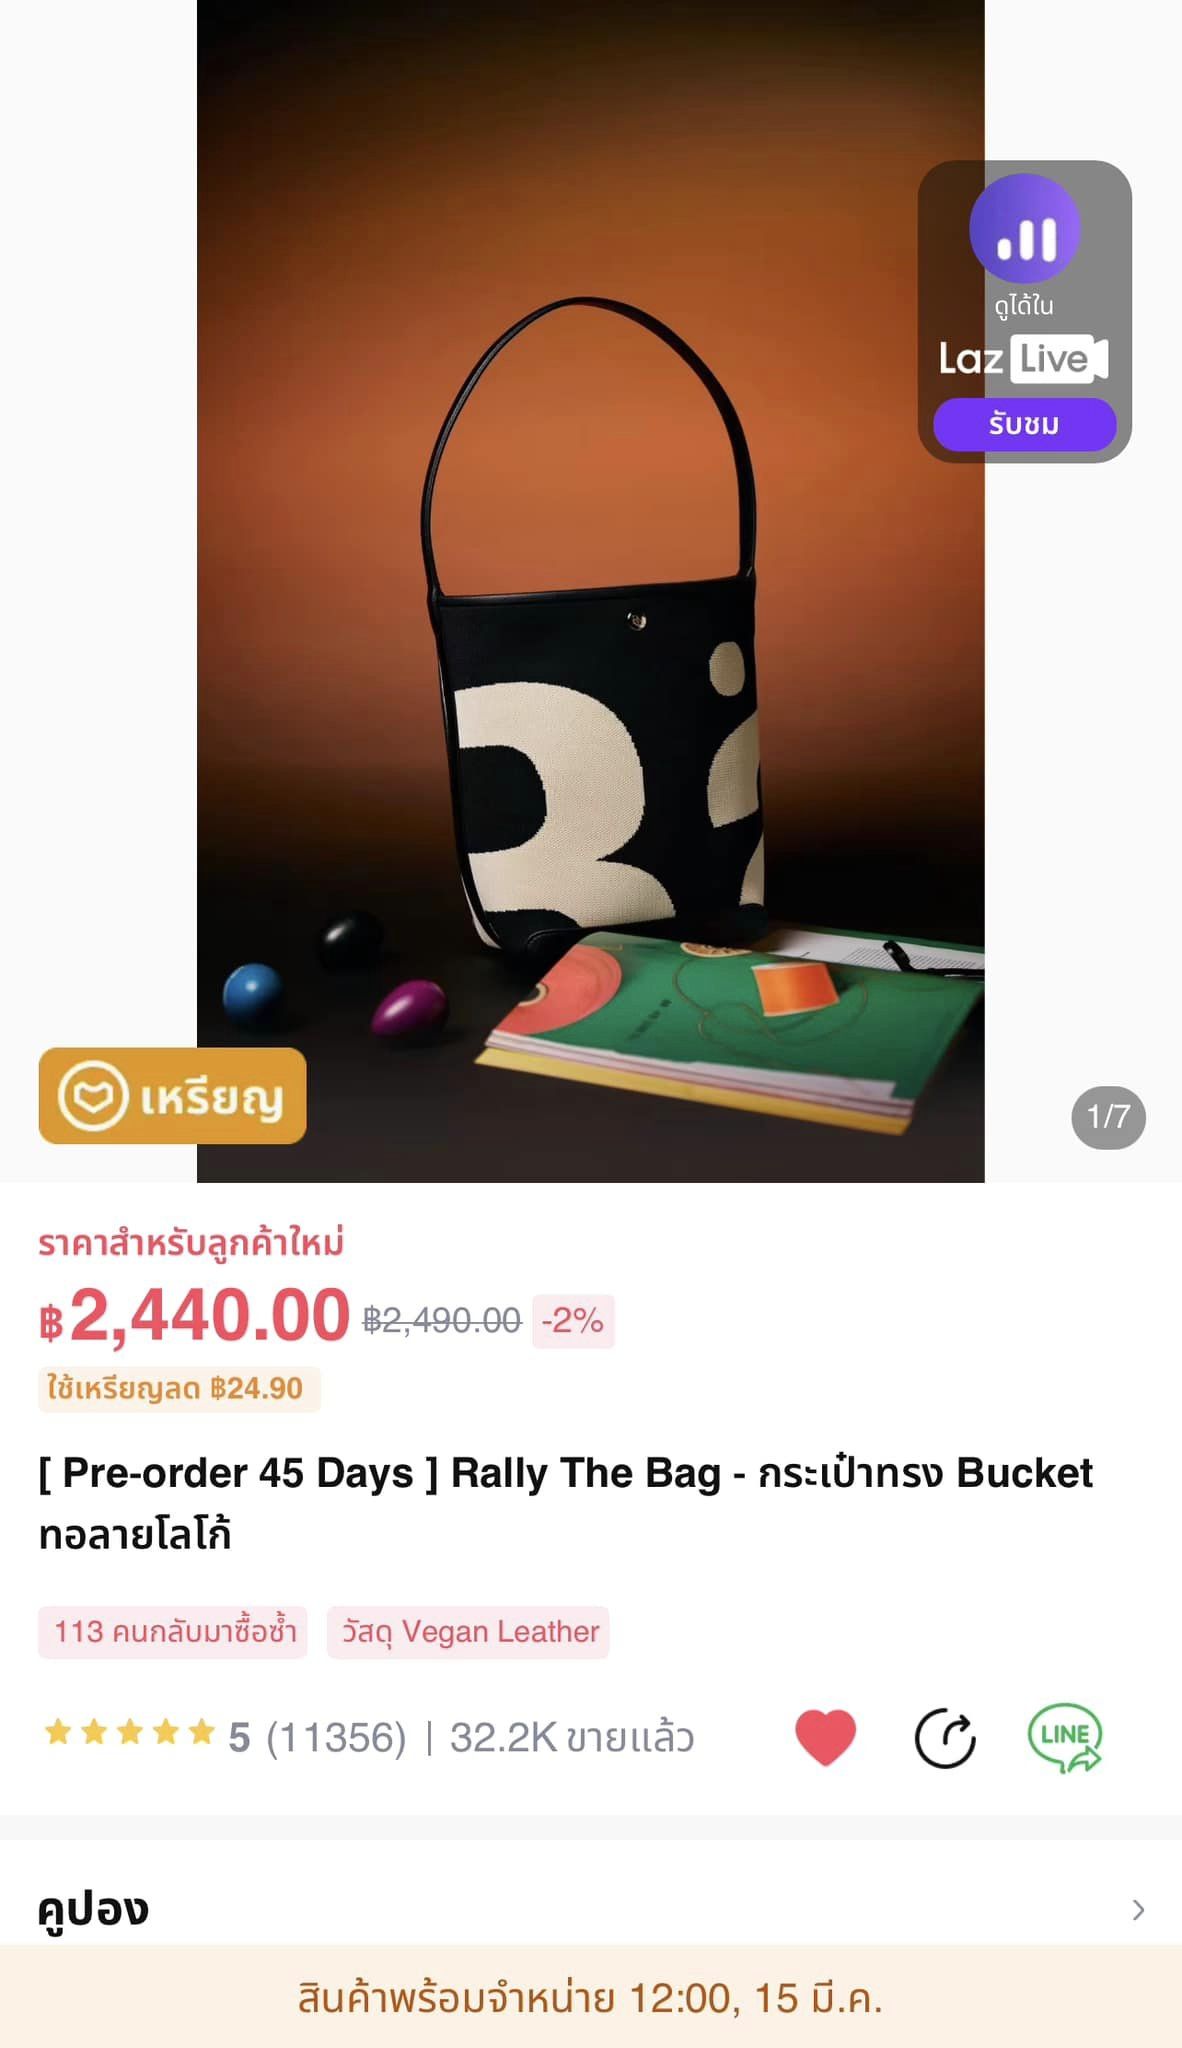Tap the circular share arrow icon
Viewport: 1182px width, 2048px height.
coord(945,1738)
